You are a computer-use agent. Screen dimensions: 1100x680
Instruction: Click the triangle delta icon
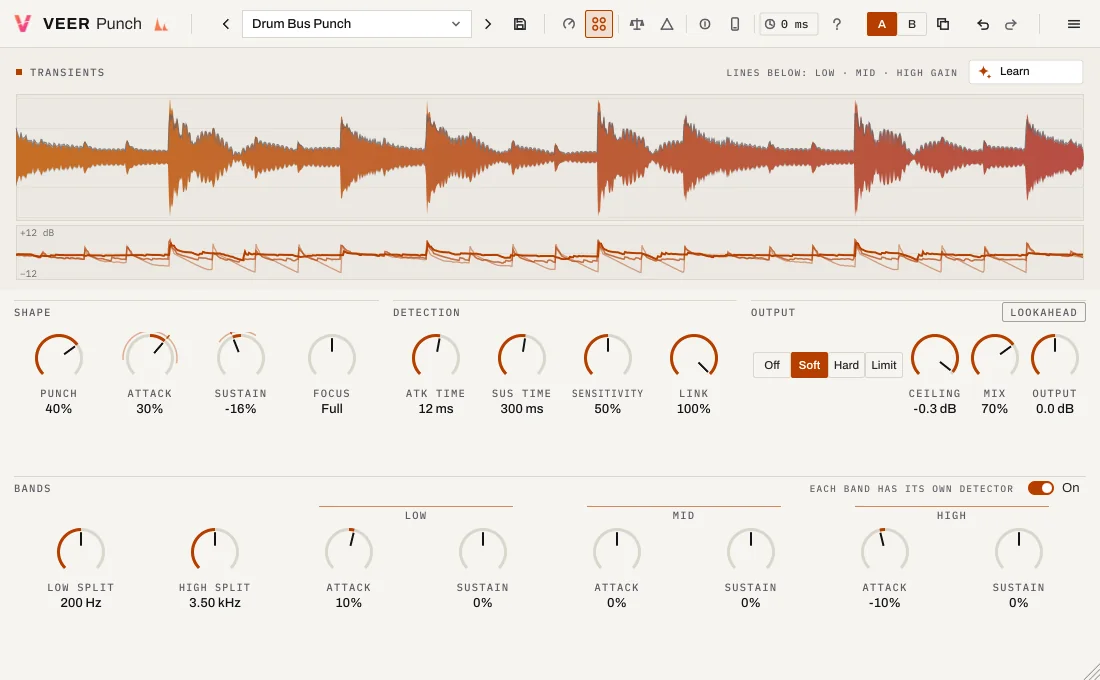click(666, 24)
